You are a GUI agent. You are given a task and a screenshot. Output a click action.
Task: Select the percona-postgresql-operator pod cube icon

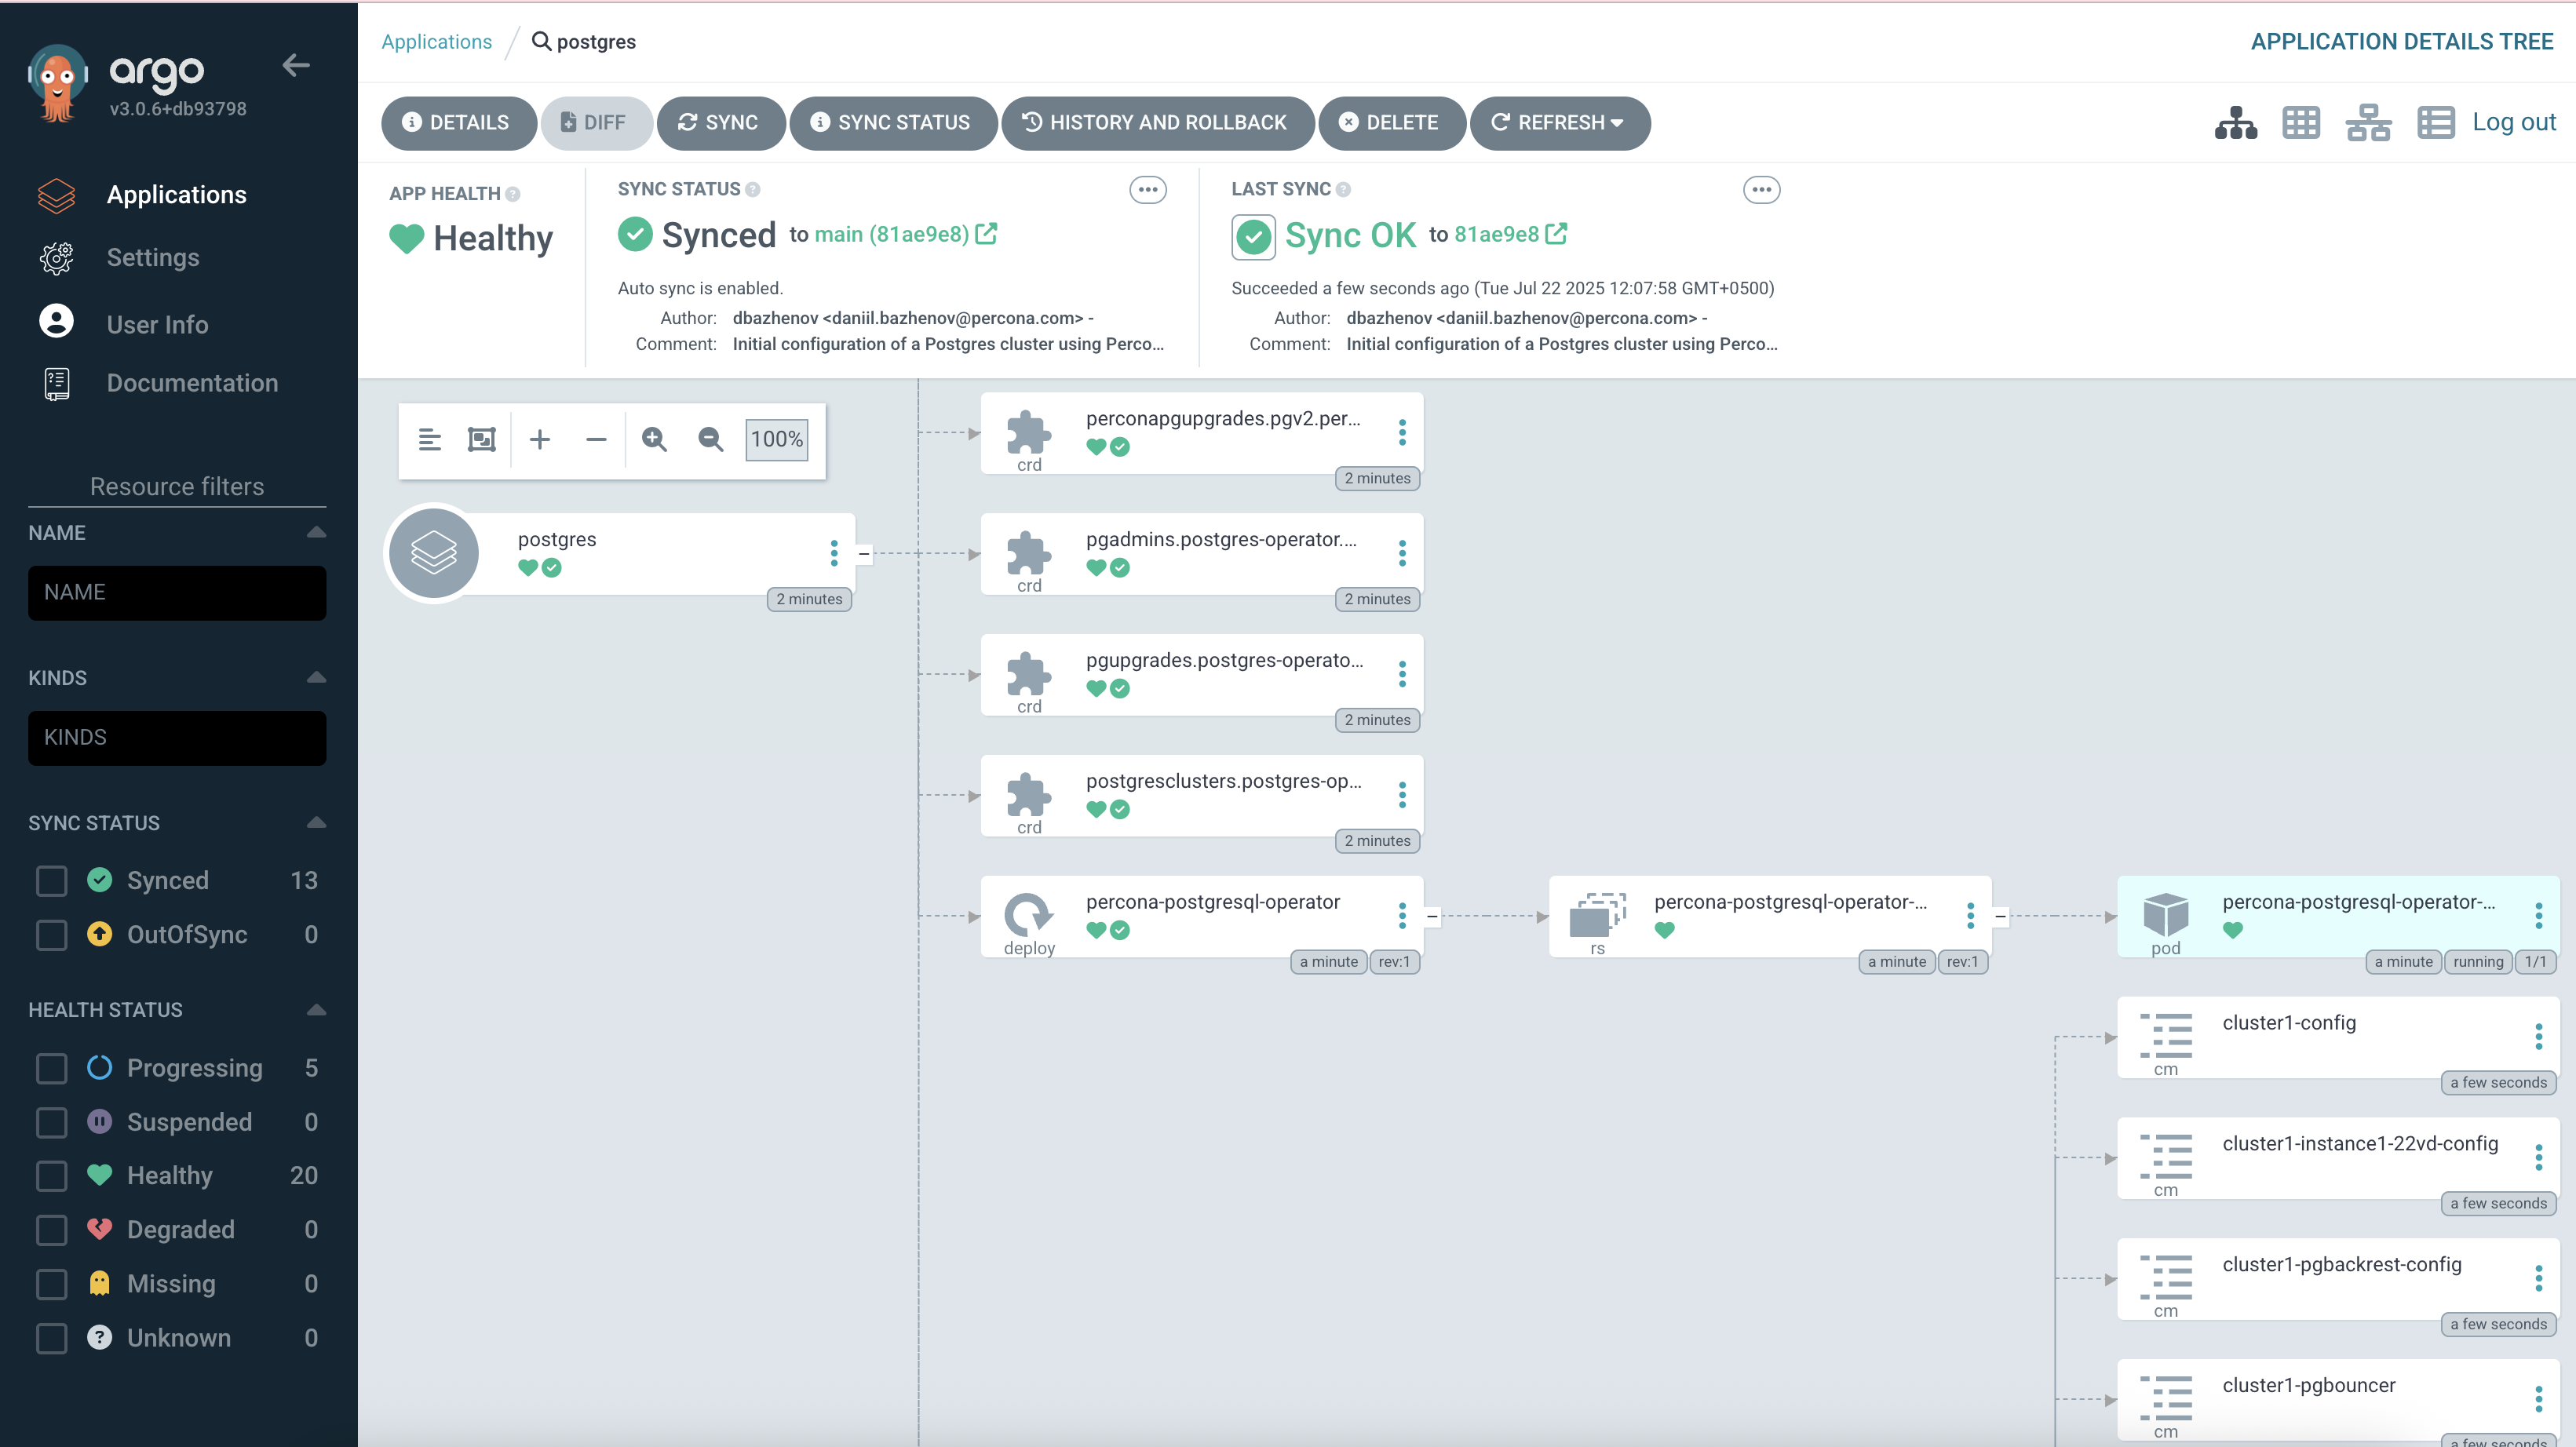pos(2165,914)
